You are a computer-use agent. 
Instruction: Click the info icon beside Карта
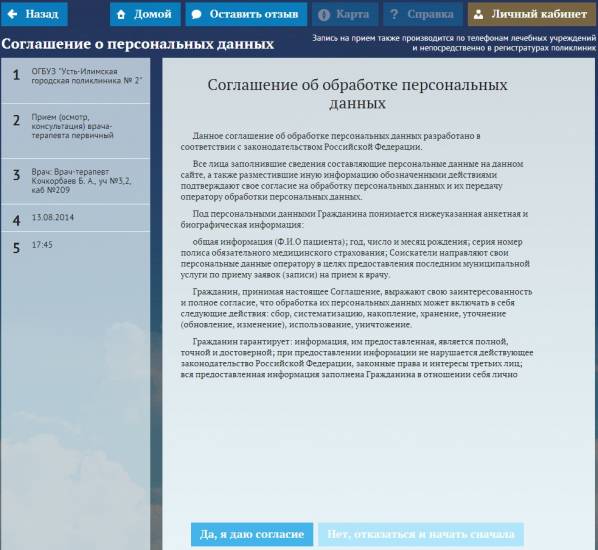click(x=324, y=15)
